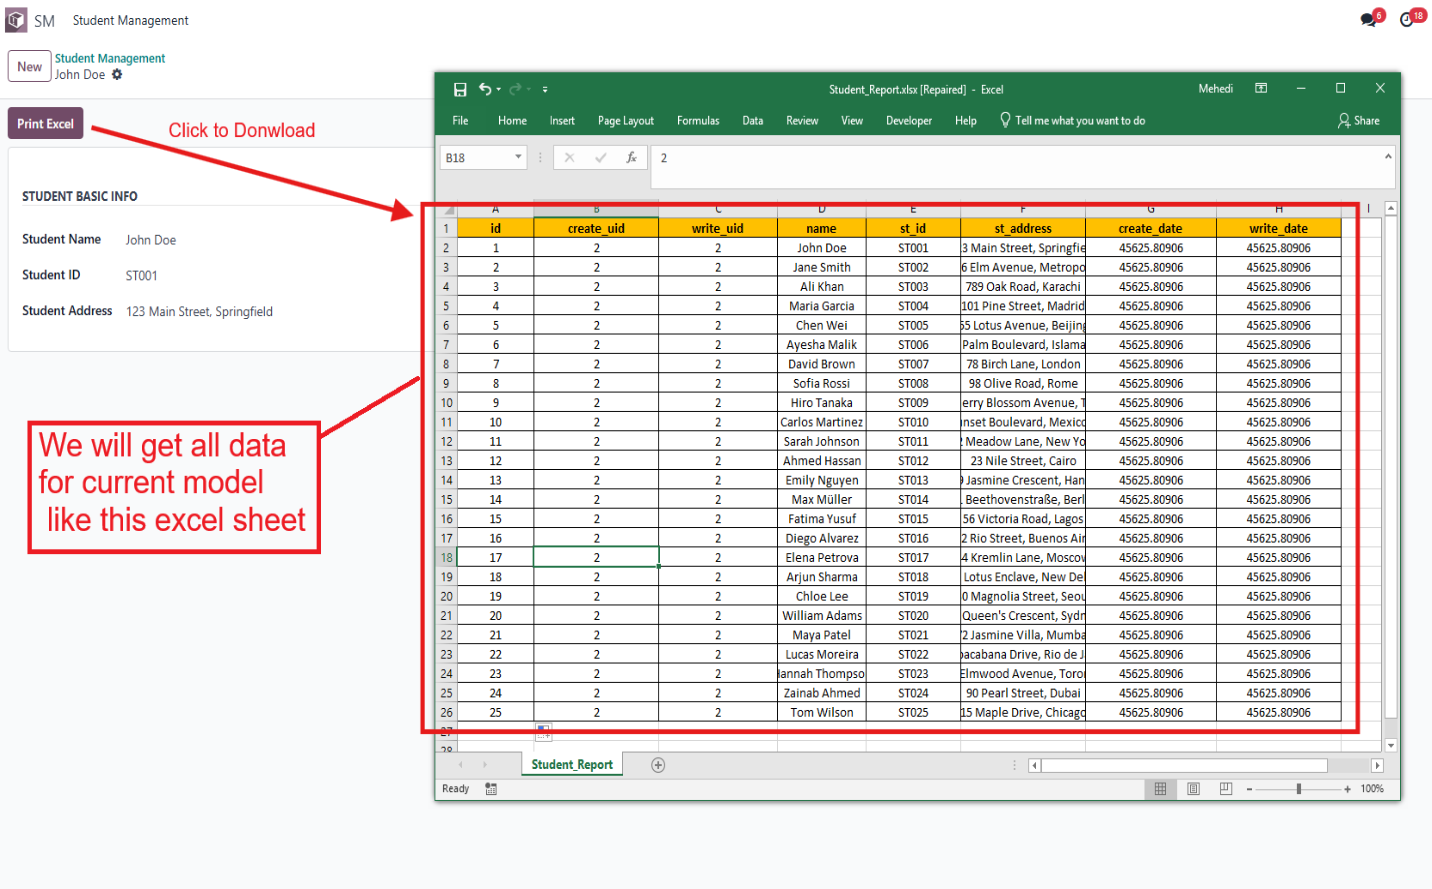Click the Enter formula checkmark icon

click(x=601, y=157)
